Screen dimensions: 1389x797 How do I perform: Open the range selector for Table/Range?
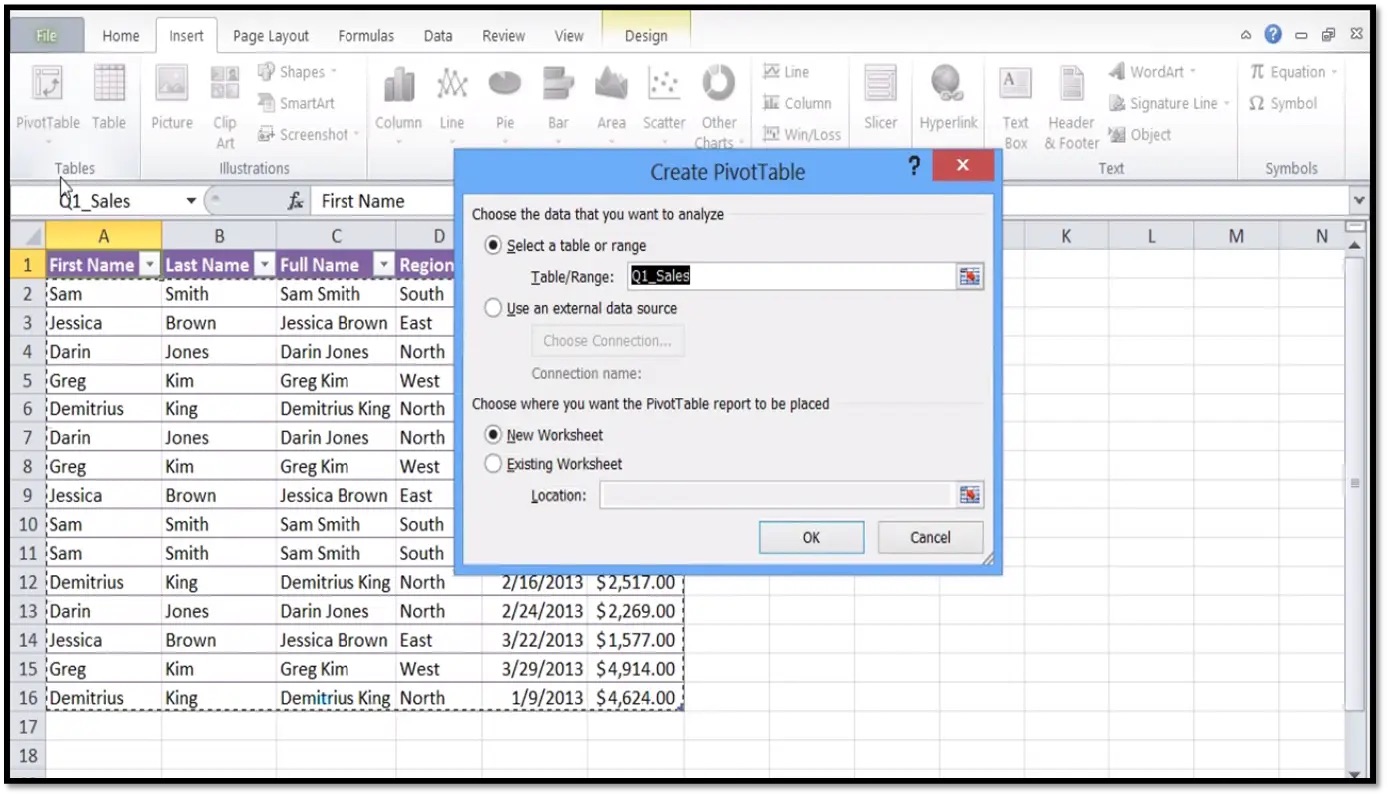pyautogui.click(x=968, y=277)
